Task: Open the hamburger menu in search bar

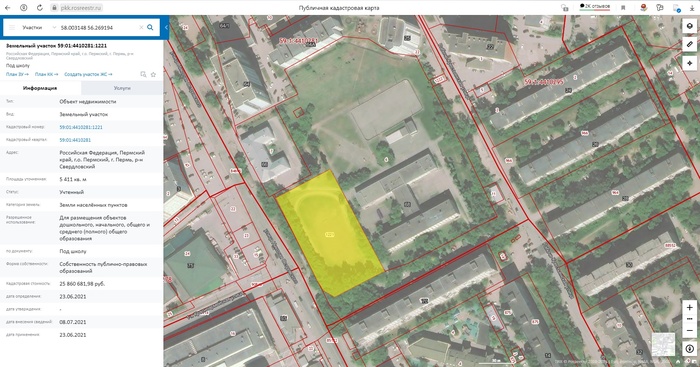Action: tap(12, 28)
